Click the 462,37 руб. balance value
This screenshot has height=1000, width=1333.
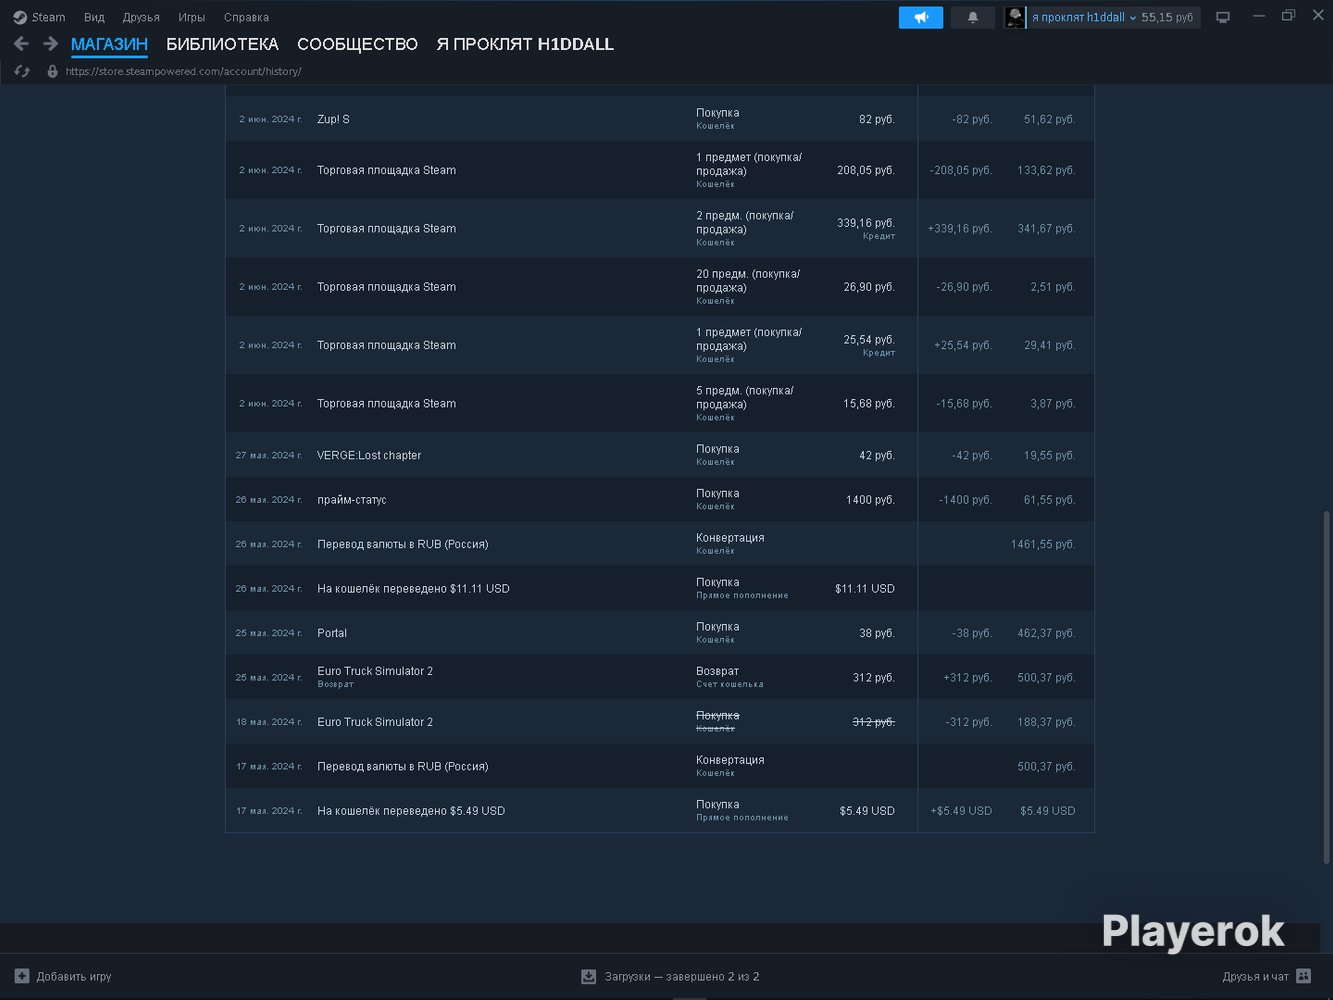[x=1046, y=633]
